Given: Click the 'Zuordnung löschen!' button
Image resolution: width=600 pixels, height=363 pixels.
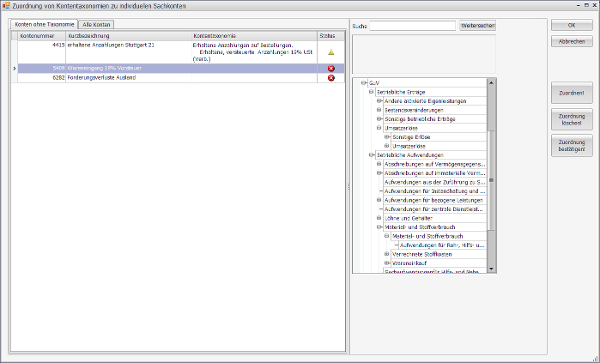Looking at the screenshot, I should point(572,119).
